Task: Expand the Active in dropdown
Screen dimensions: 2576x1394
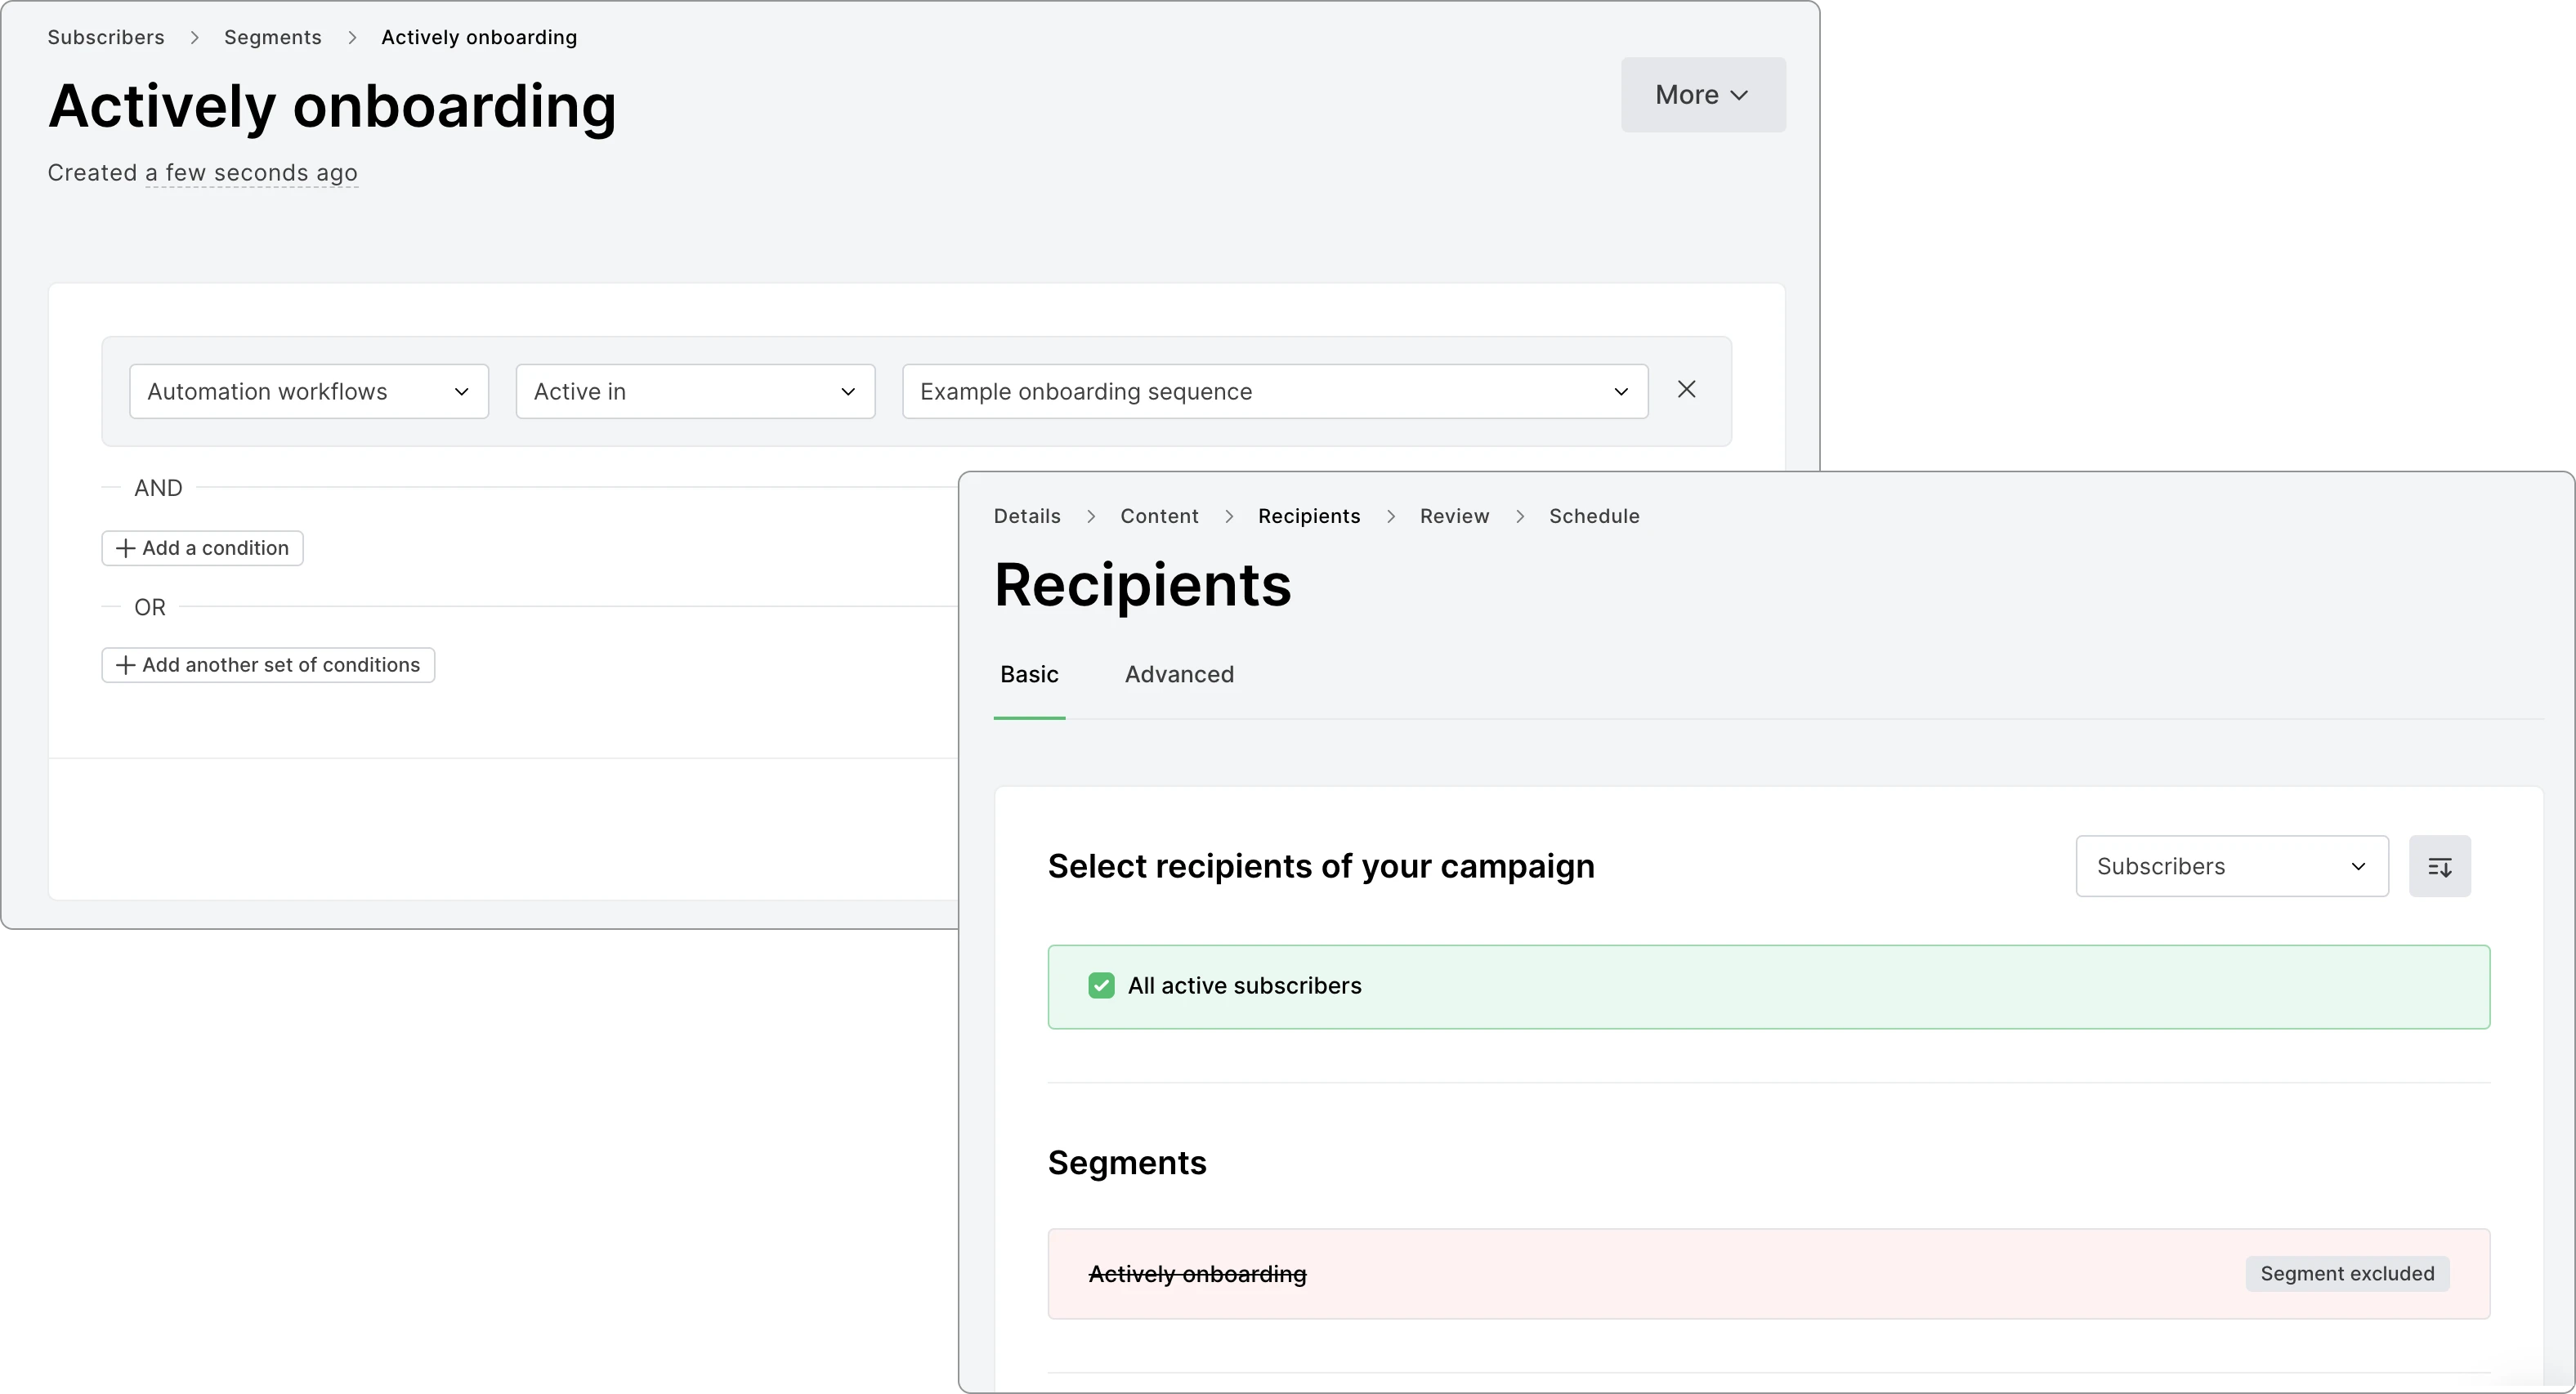Action: (695, 392)
